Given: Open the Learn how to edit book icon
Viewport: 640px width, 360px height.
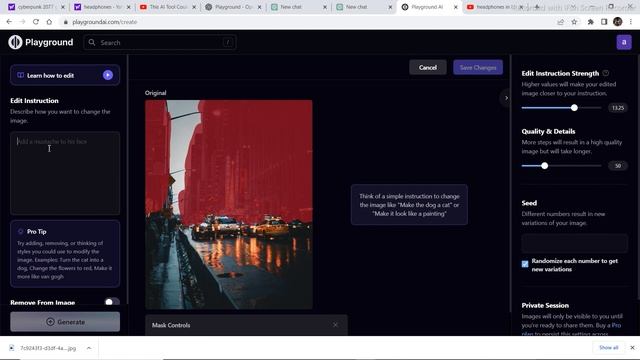Looking at the screenshot, I should pos(20,75).
